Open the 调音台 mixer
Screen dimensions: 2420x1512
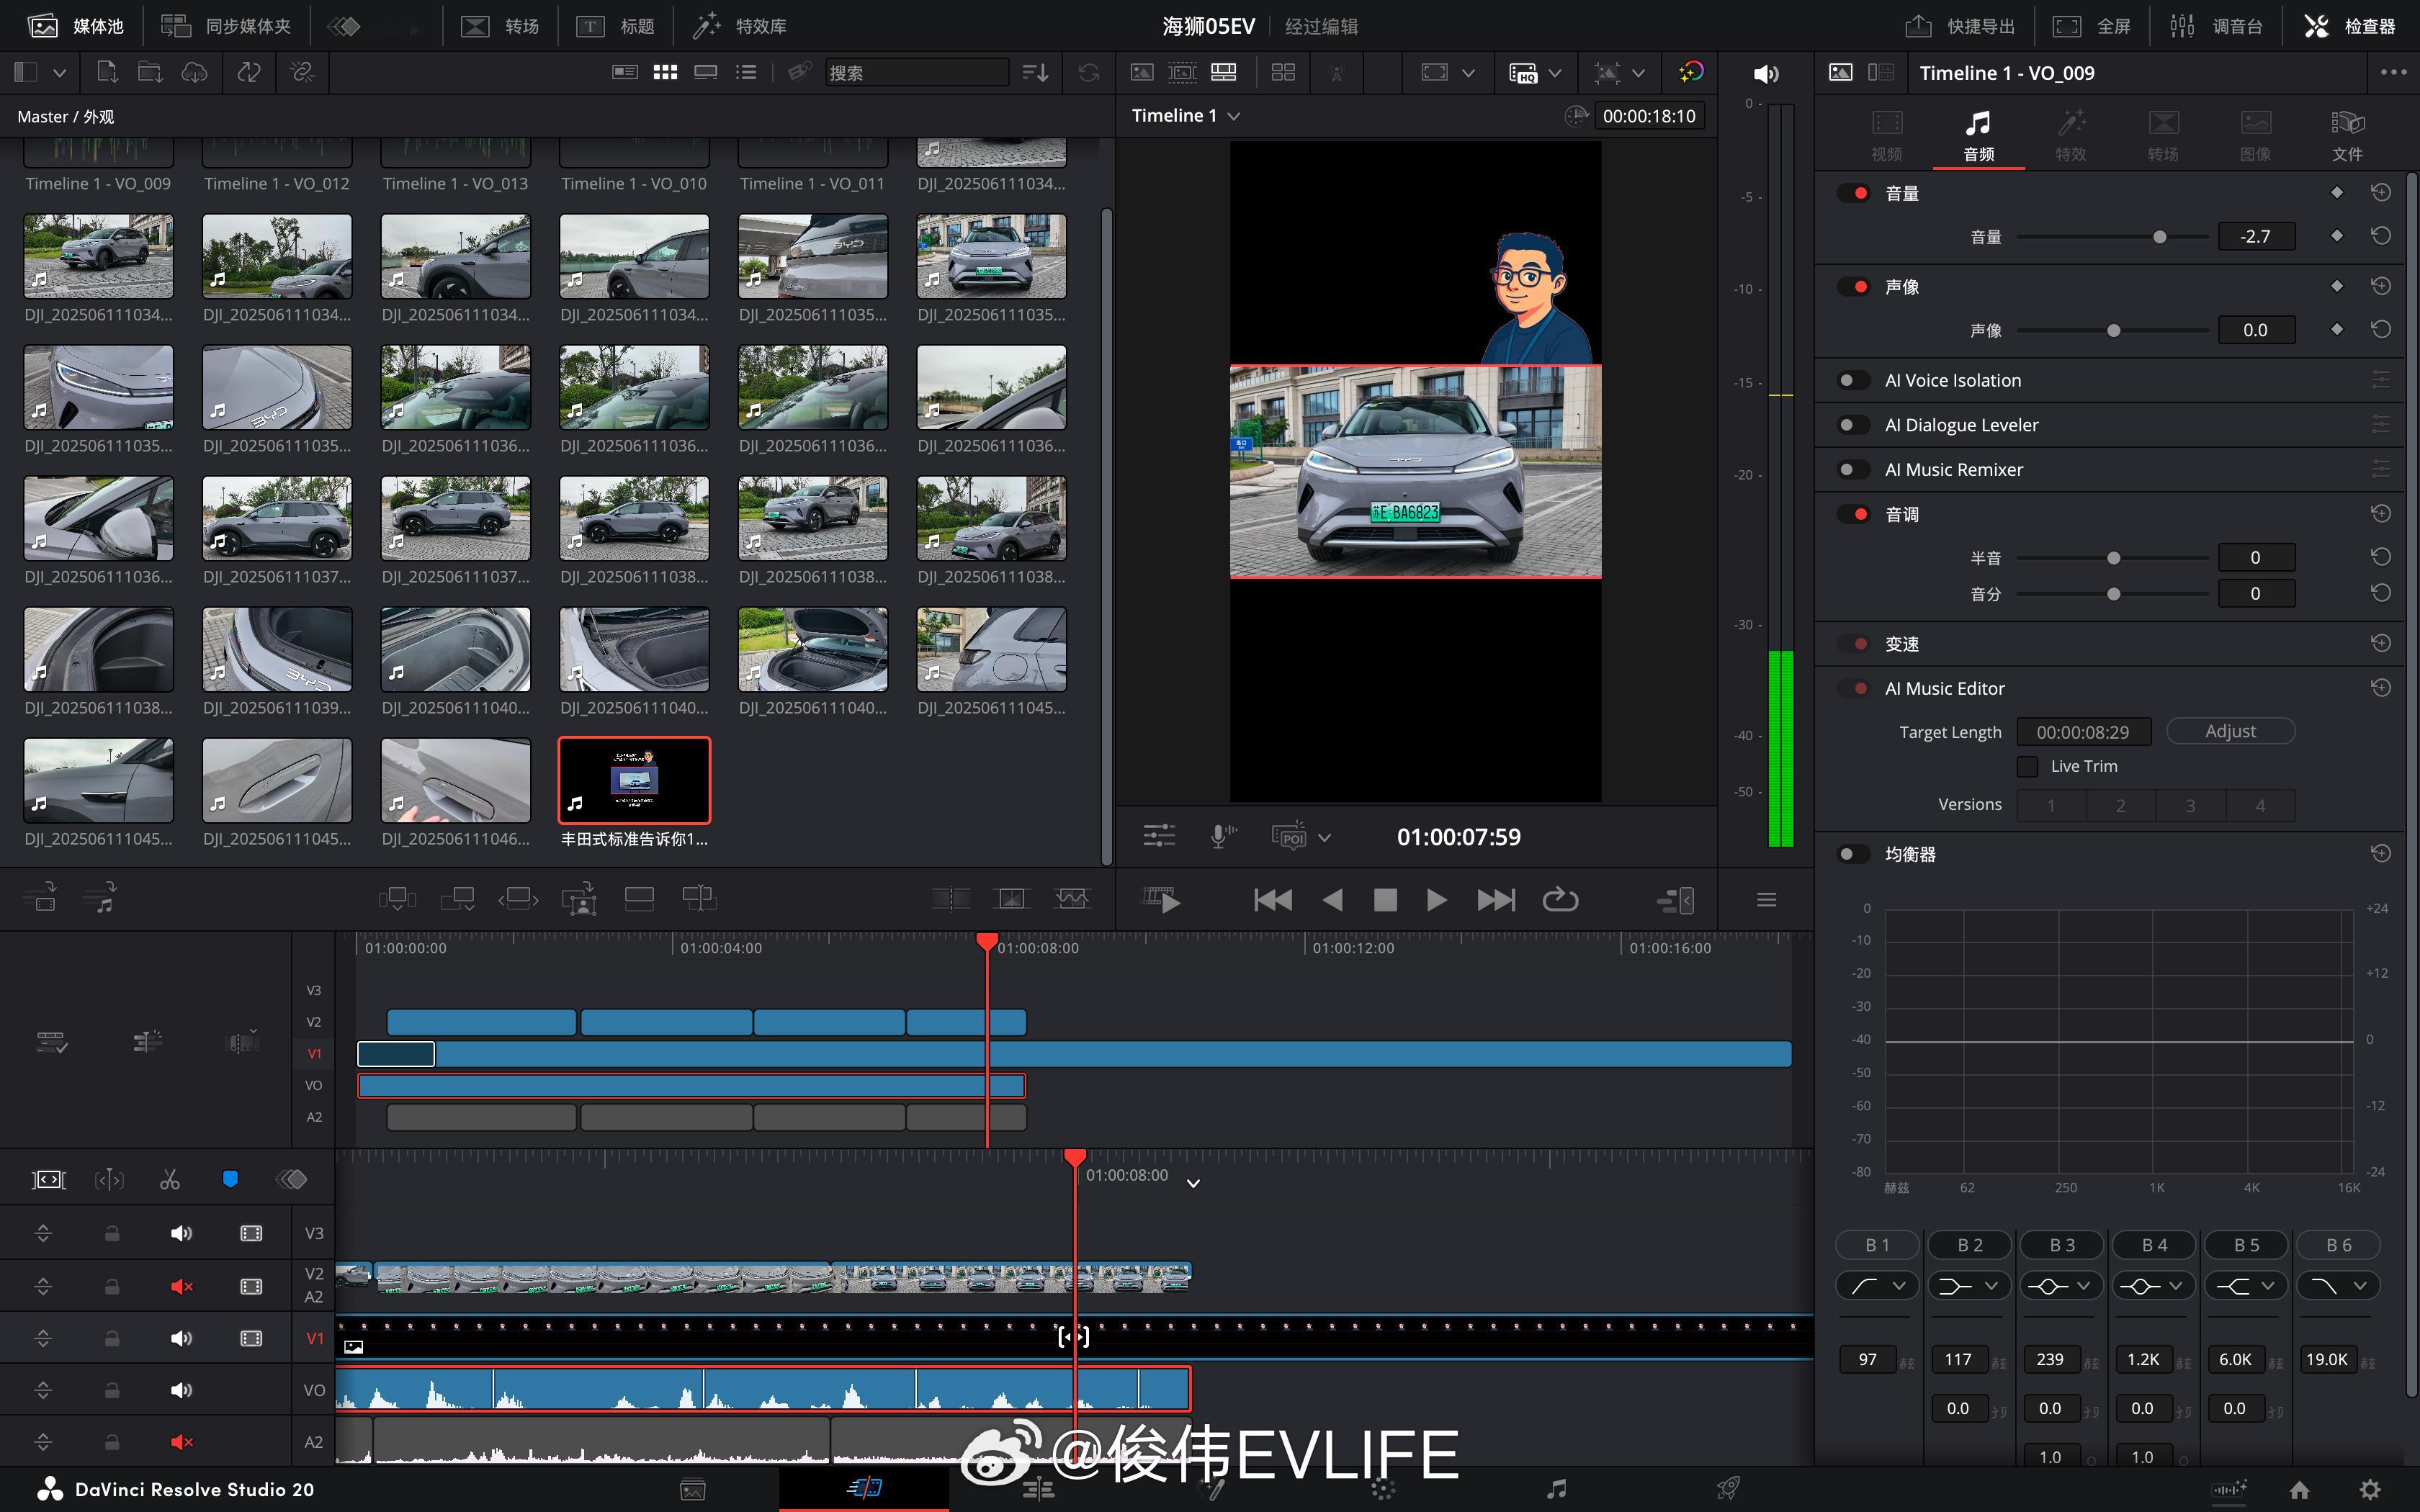click(x=2216, y=26)
